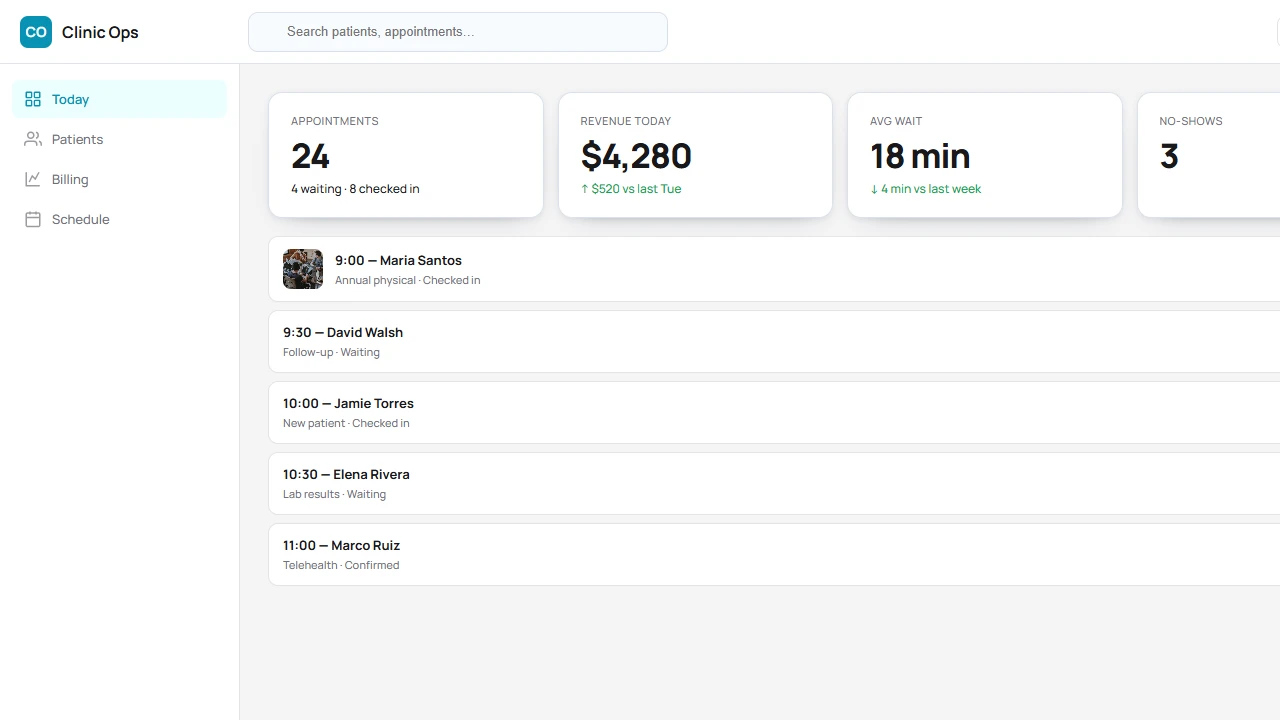Select Maria Santos avatar thumbnail
1280x720 pixels.
tap(303, 269)
